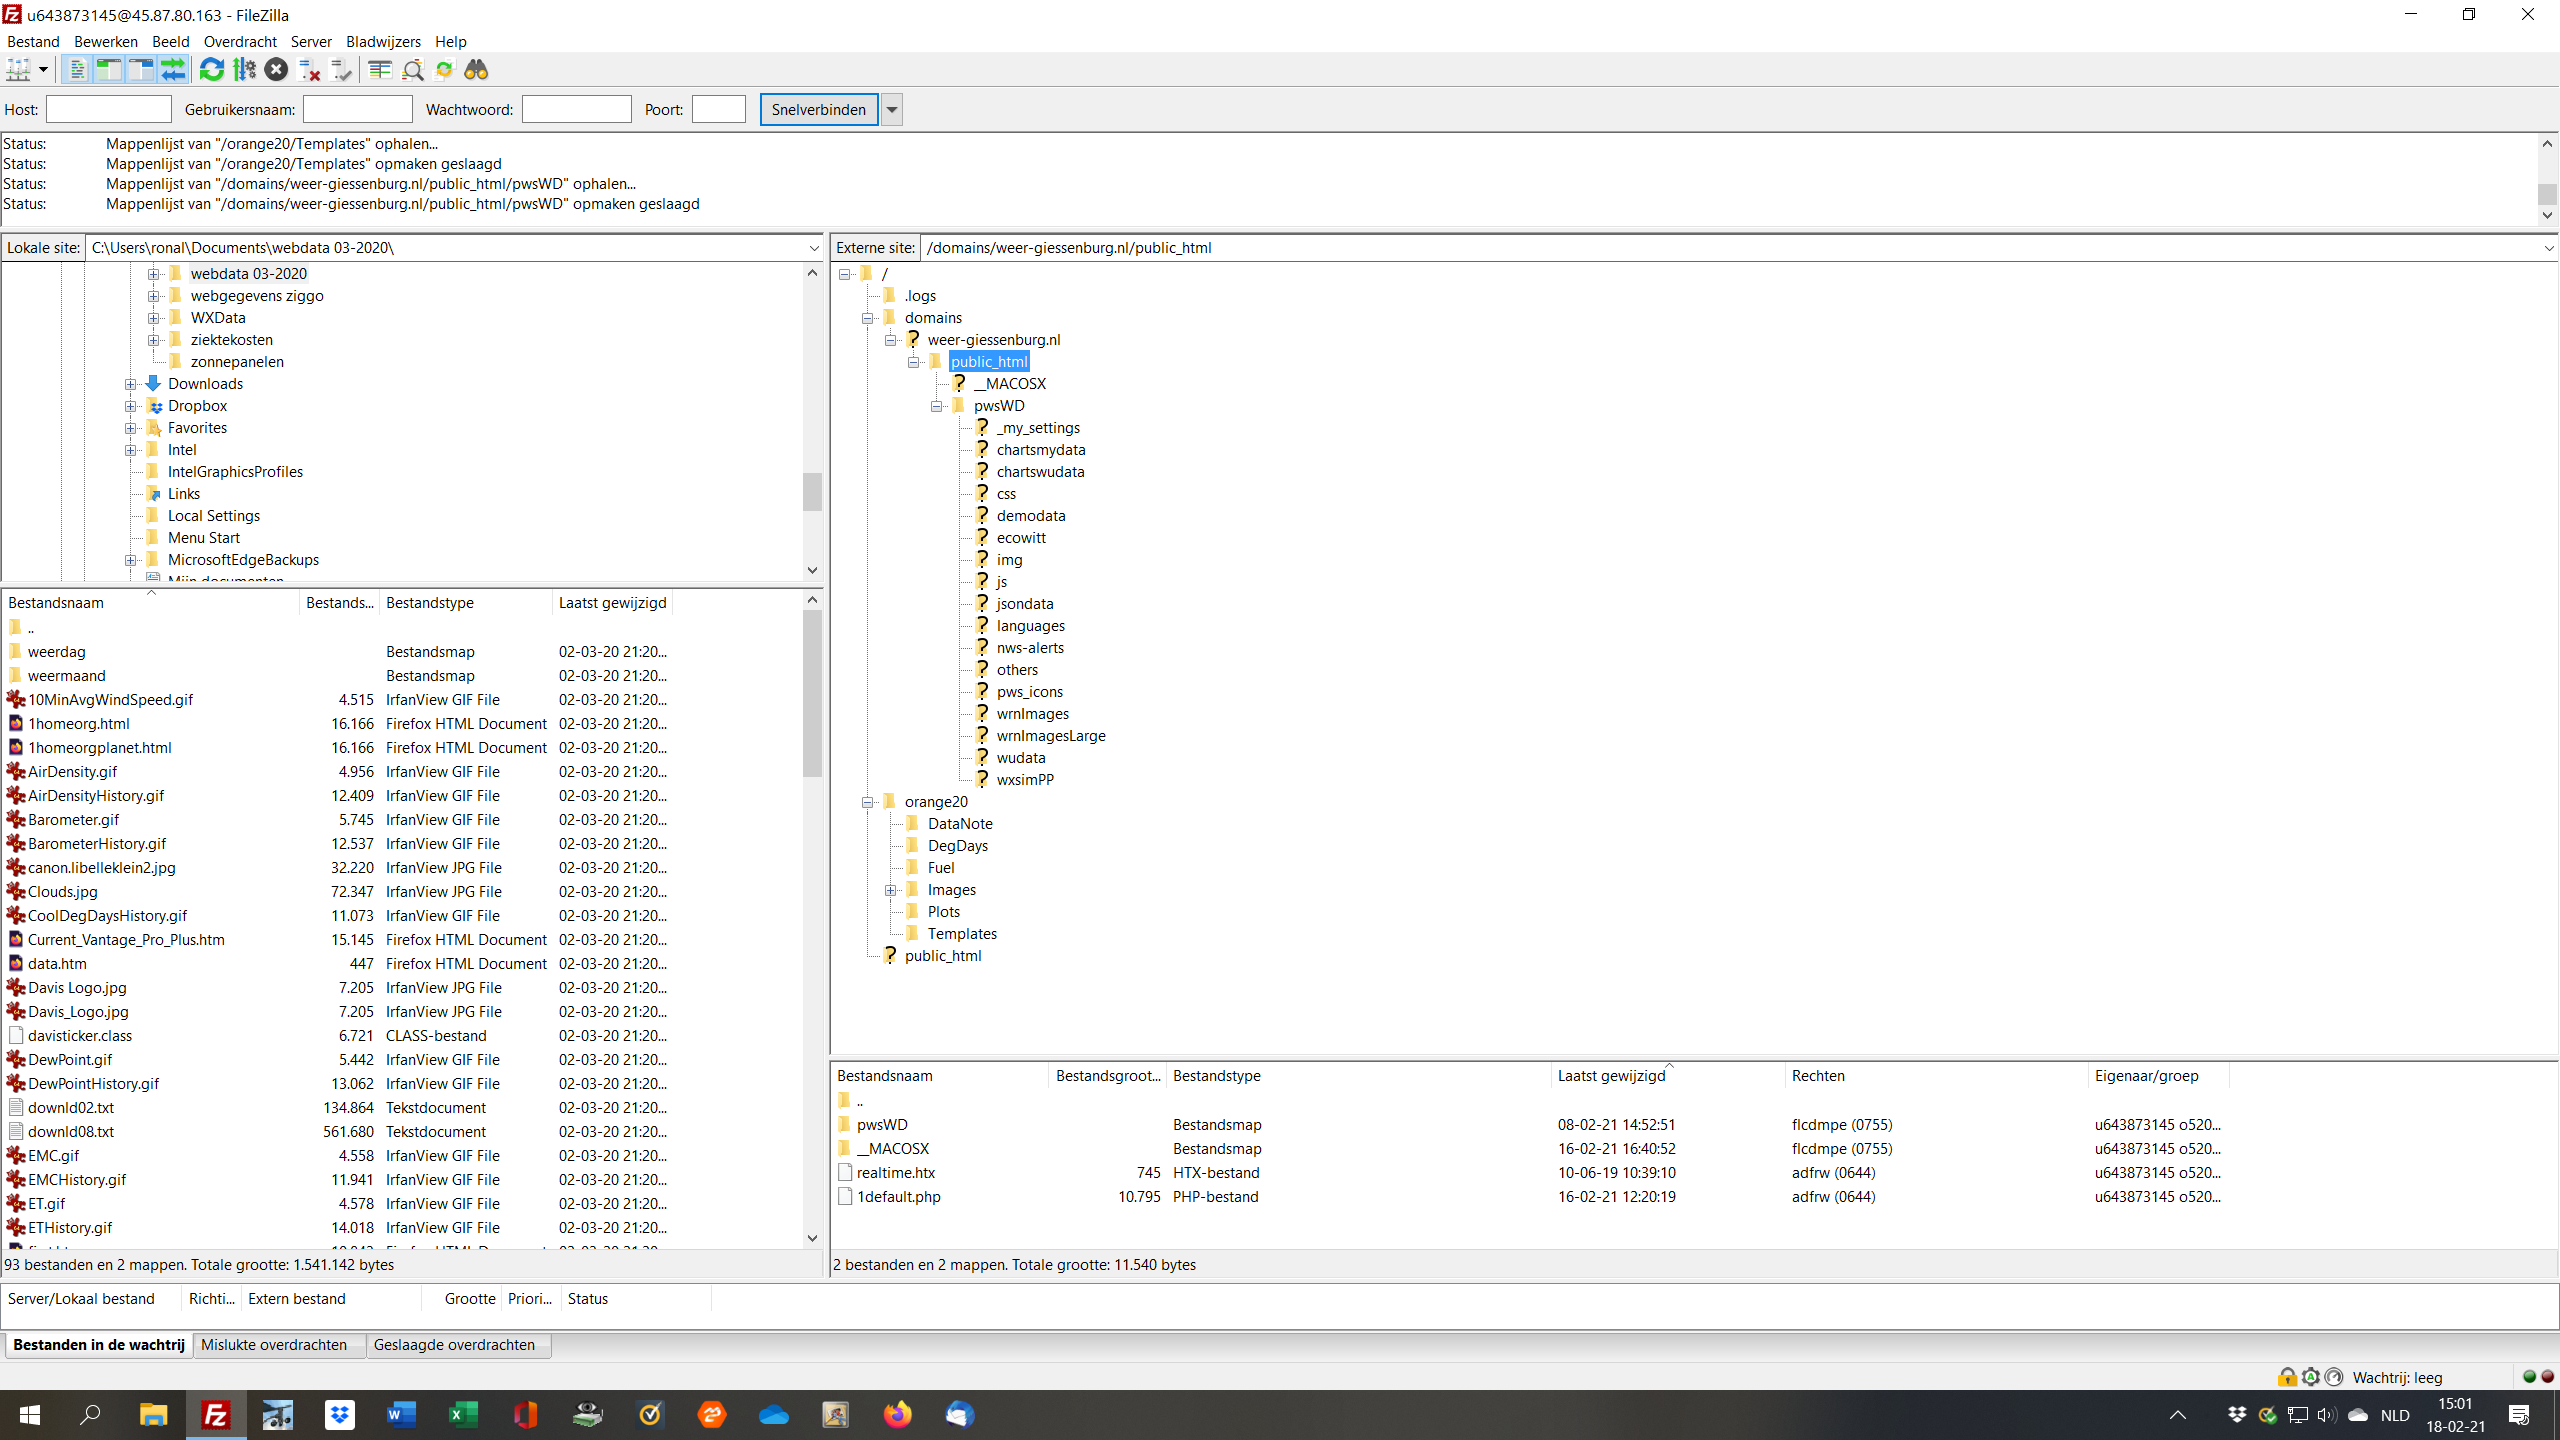Image resolution: width=2560 pixels, height=1440 pixels.
Task: Toggle processing of the transfer queue
Action: (244, 70)
